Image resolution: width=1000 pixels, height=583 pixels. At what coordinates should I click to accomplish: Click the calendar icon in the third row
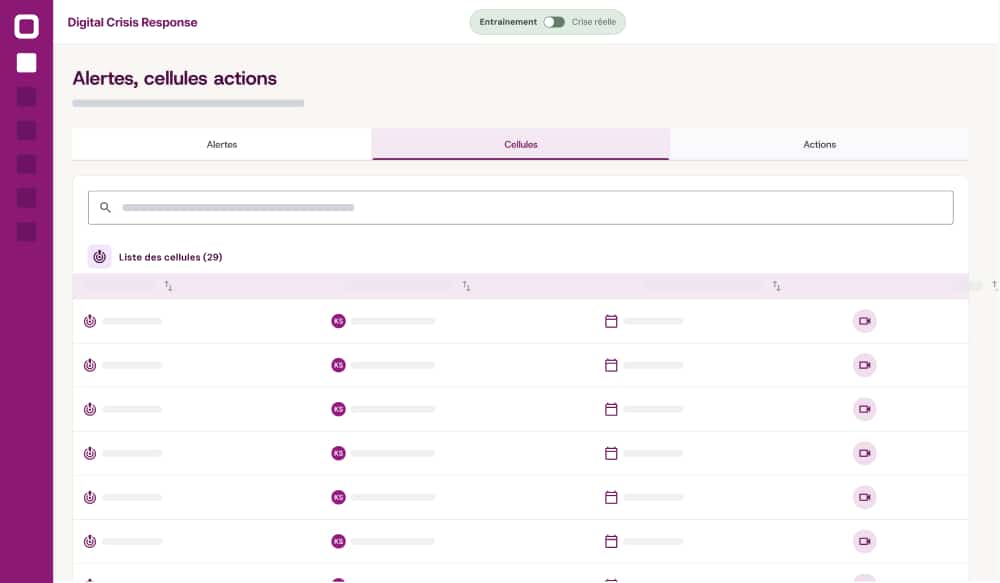(610, 409)
